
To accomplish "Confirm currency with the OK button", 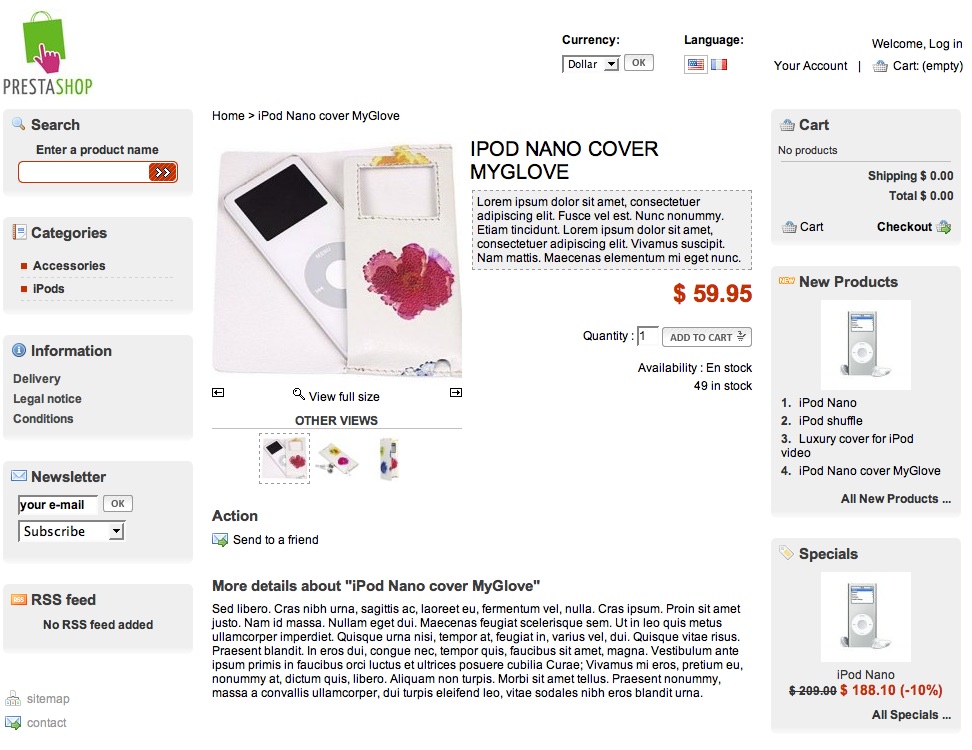I will (x=638, y=63).
